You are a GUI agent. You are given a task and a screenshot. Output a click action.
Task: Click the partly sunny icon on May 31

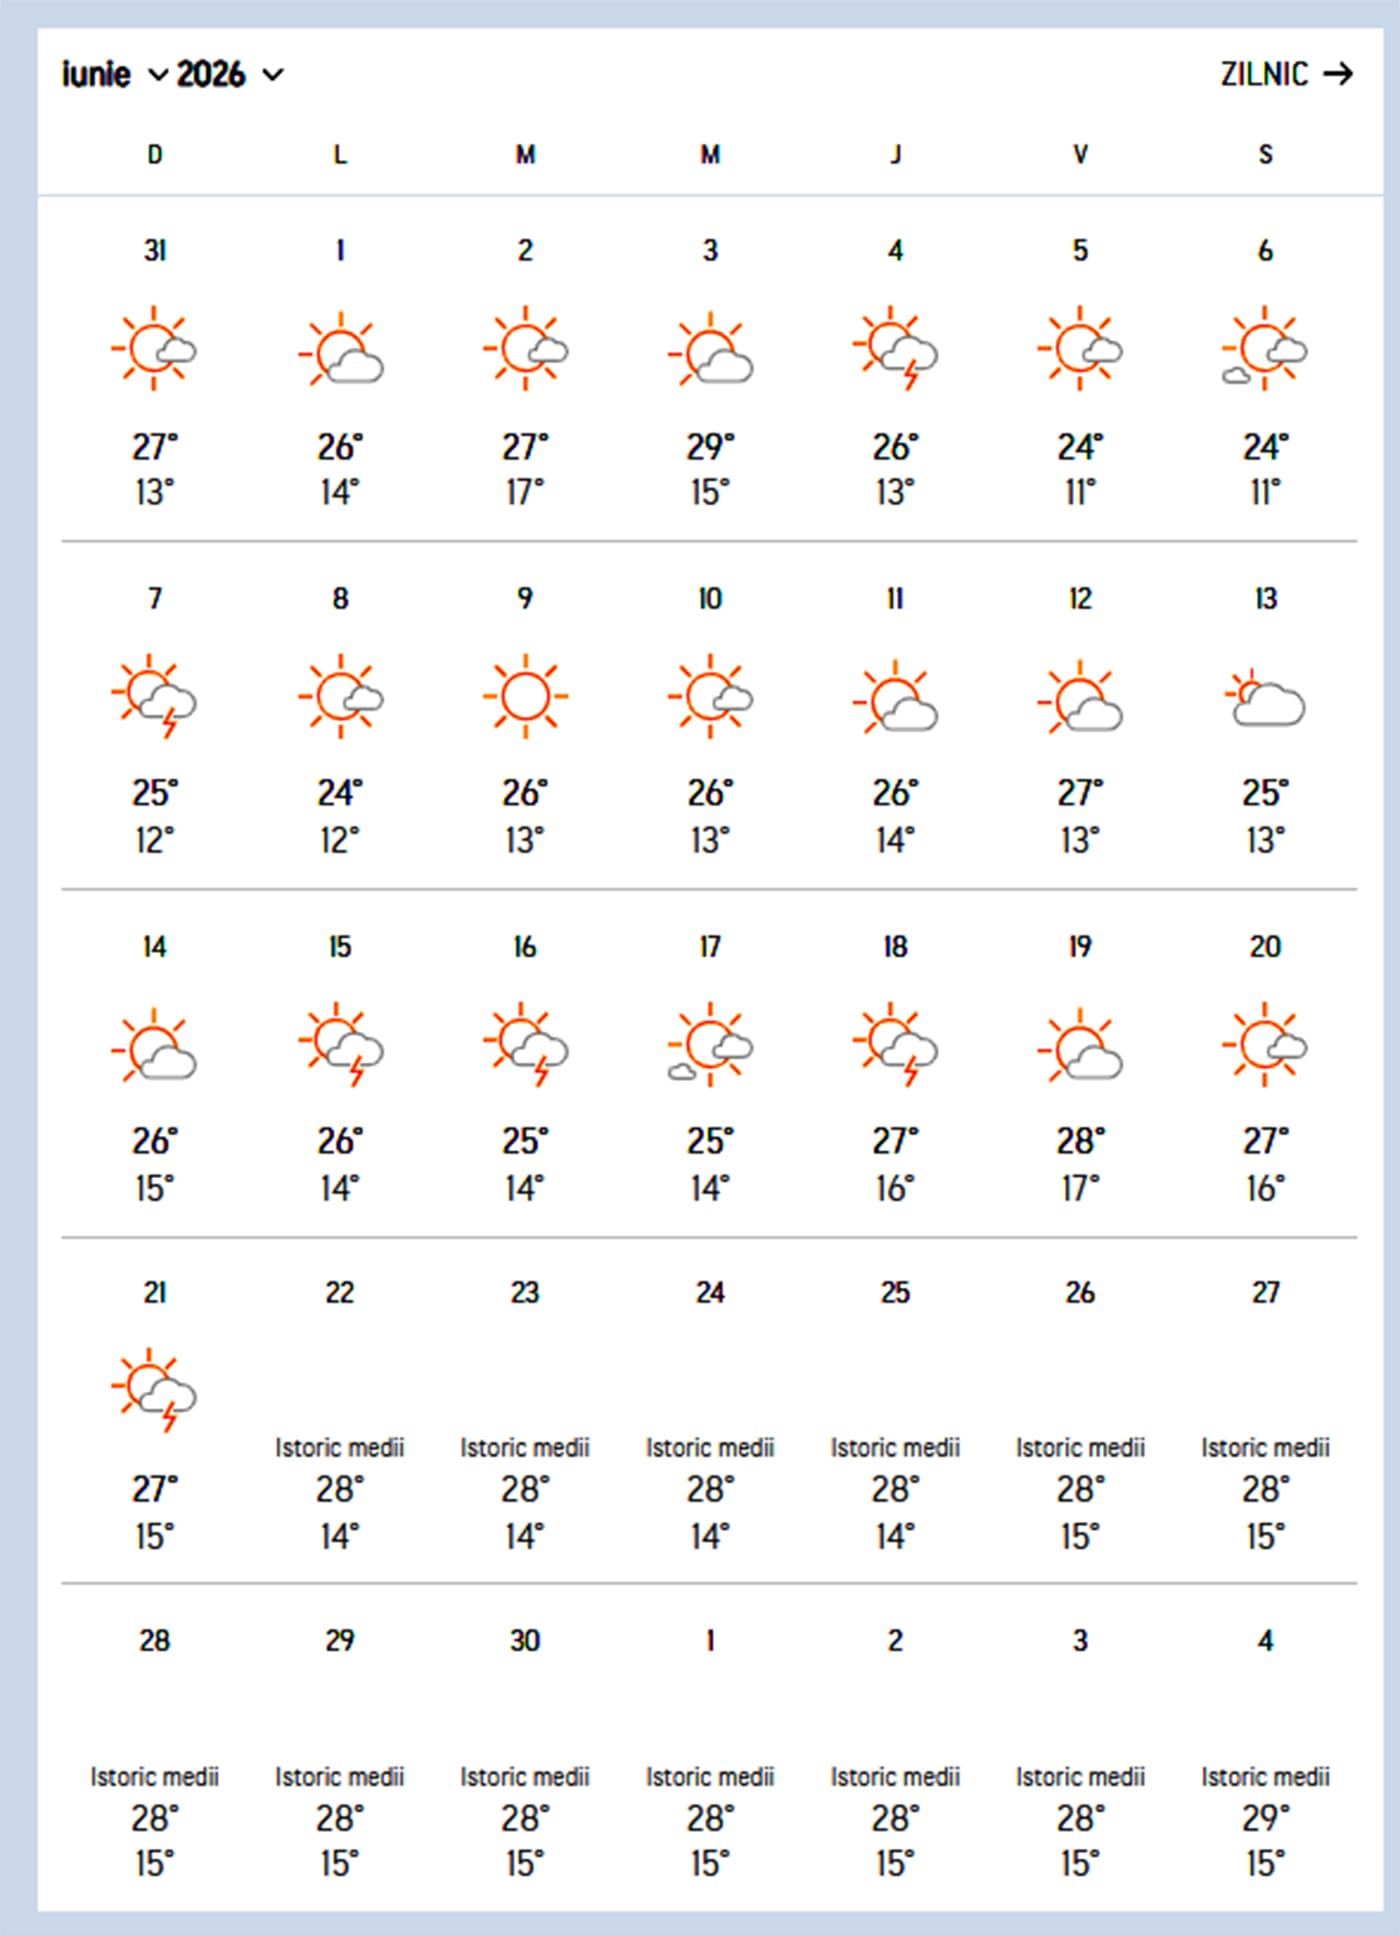pyautogui.click(x=153, y=350)
